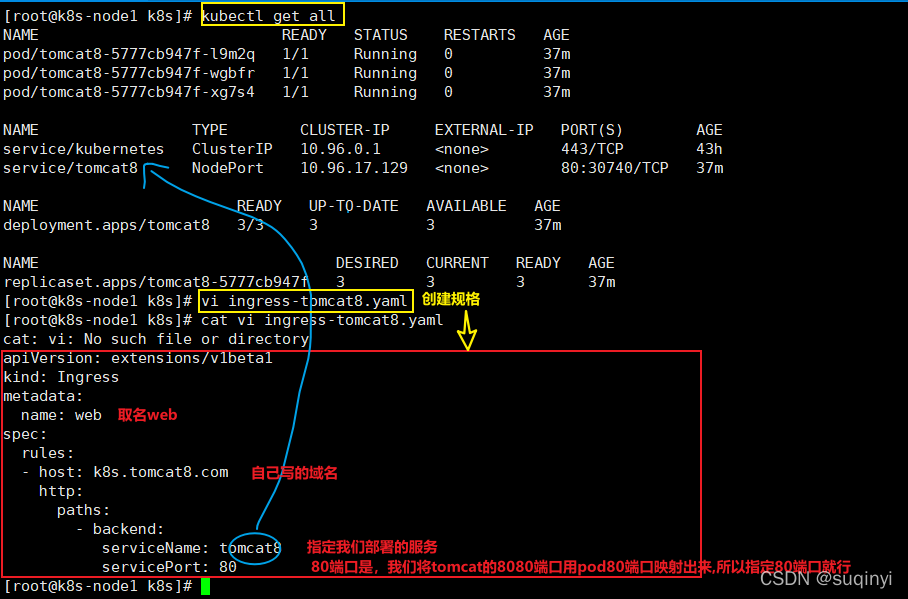This screenshot has width=908, height=599.
Task: Click the 'rules:' line
Action: (48, 453)
